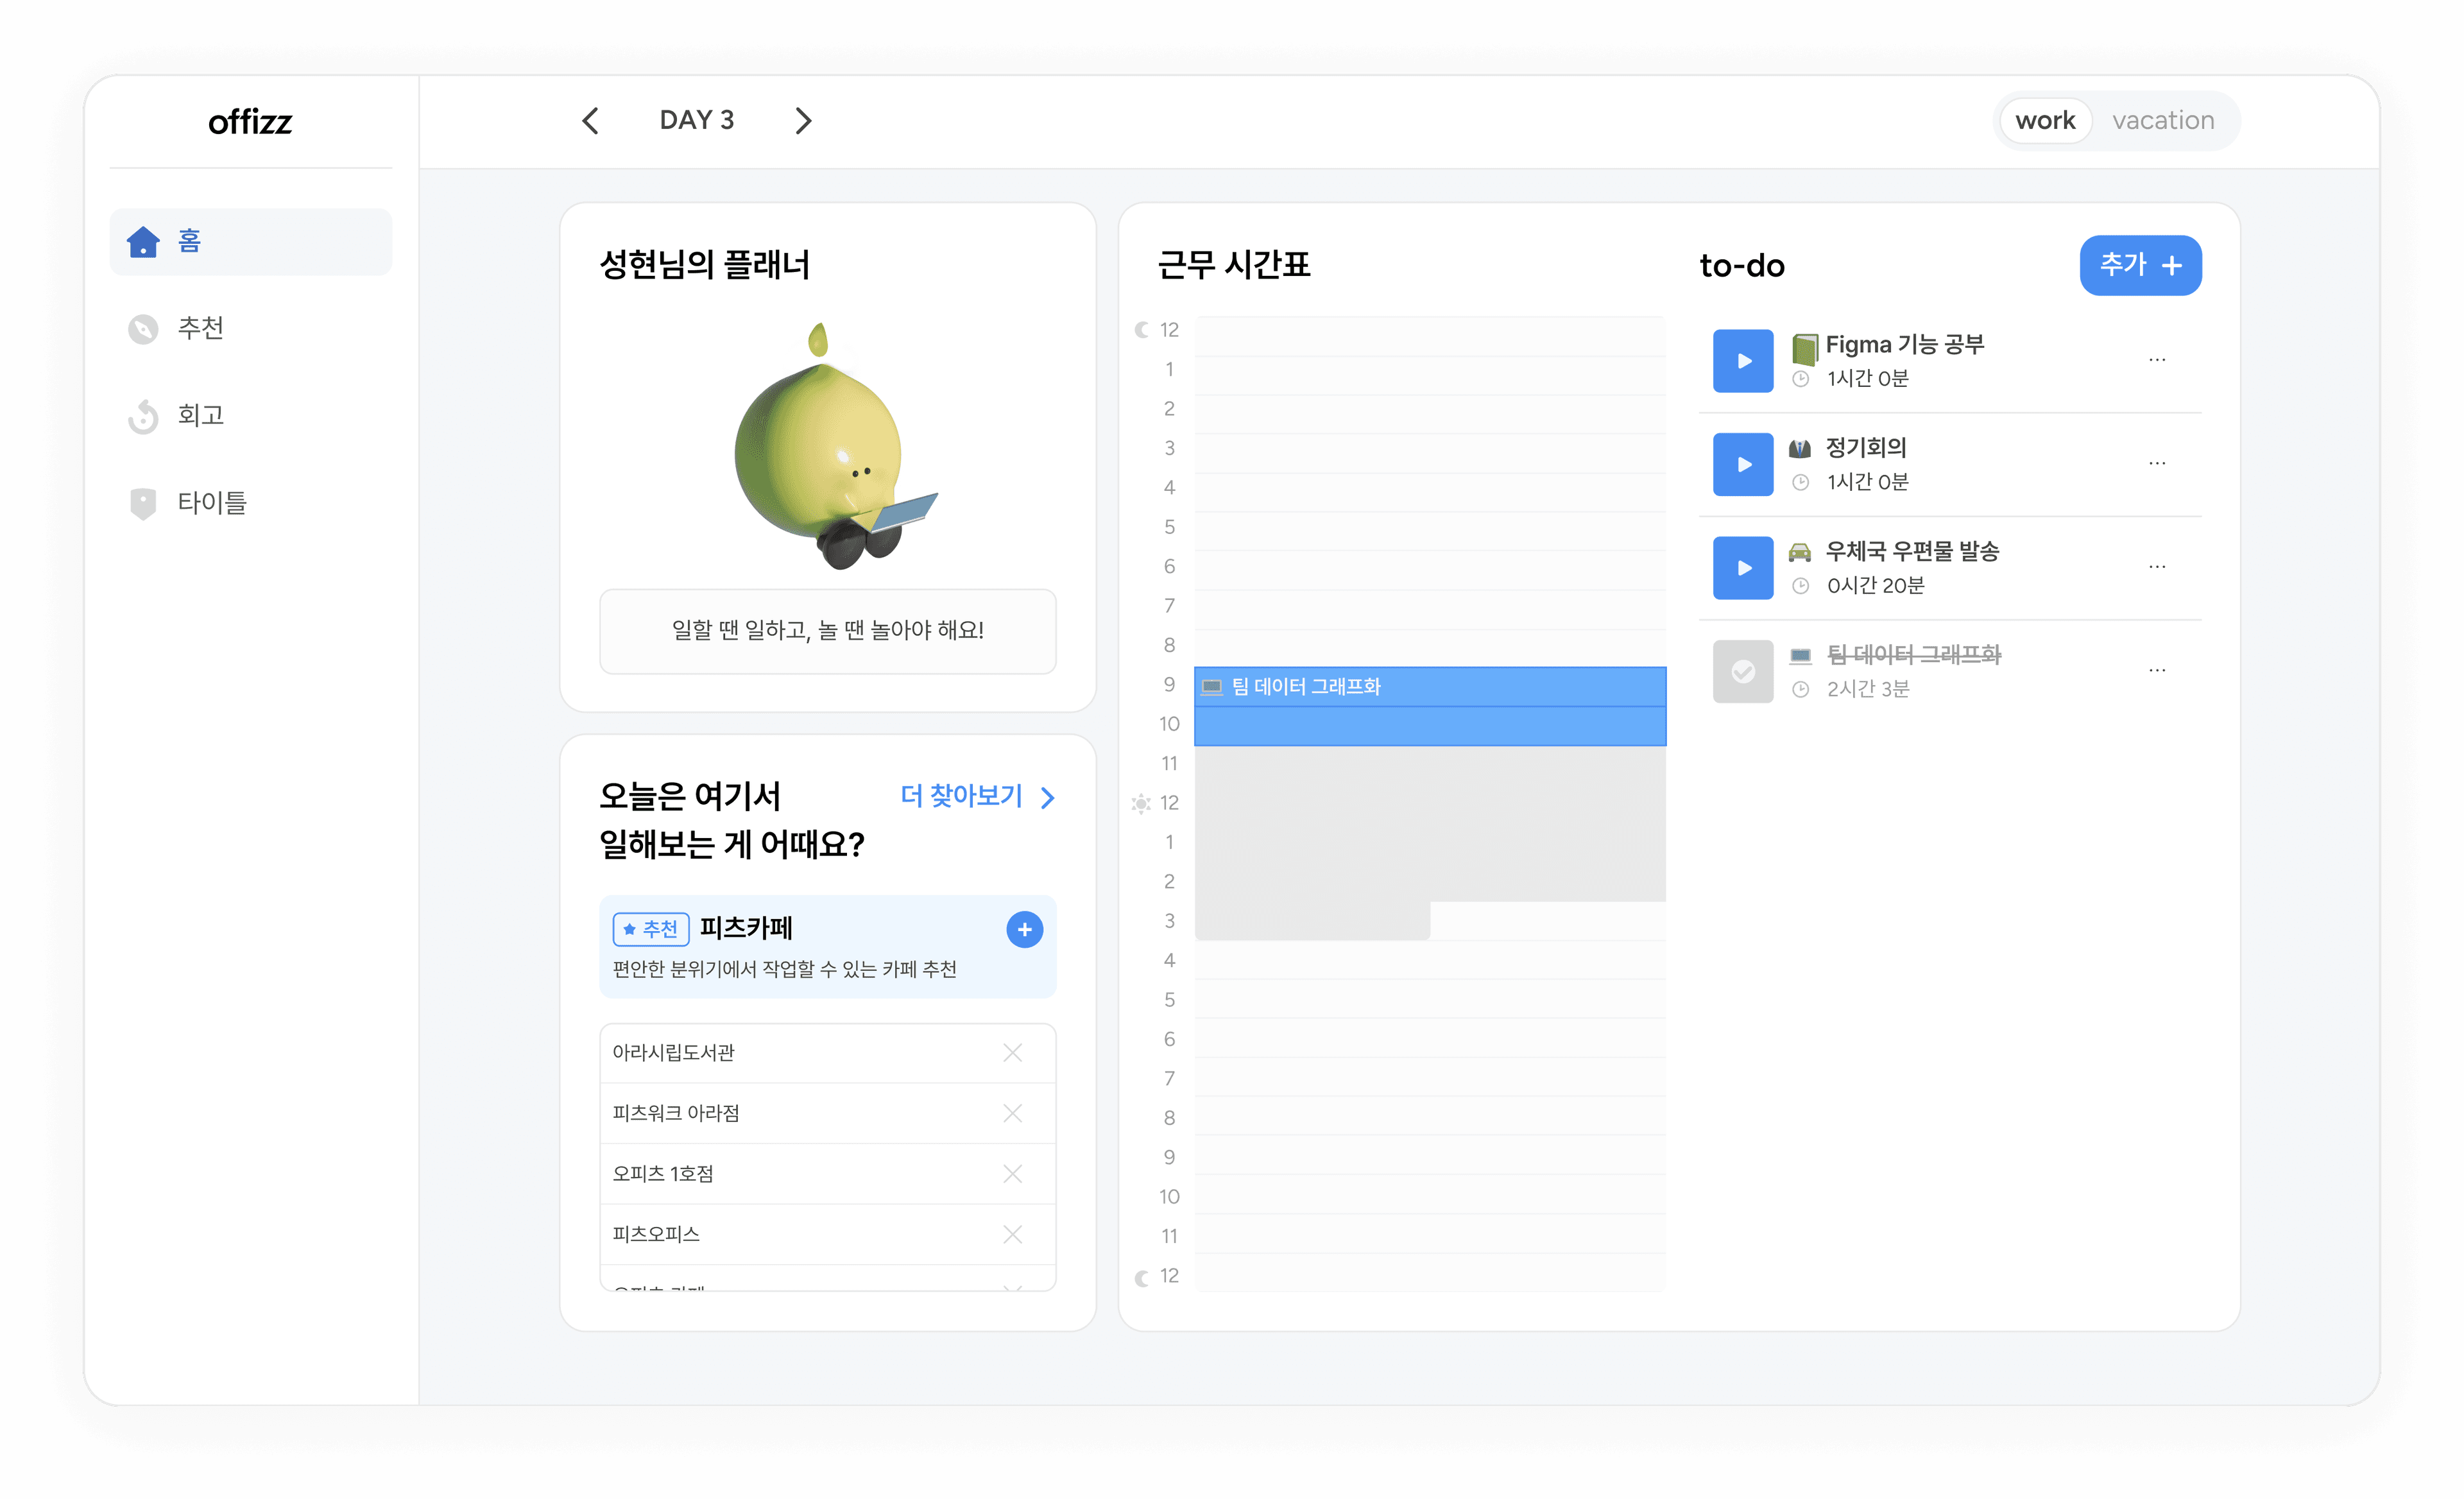
Task: Select the 홈 menu item
Action: [x=252, y=241]
